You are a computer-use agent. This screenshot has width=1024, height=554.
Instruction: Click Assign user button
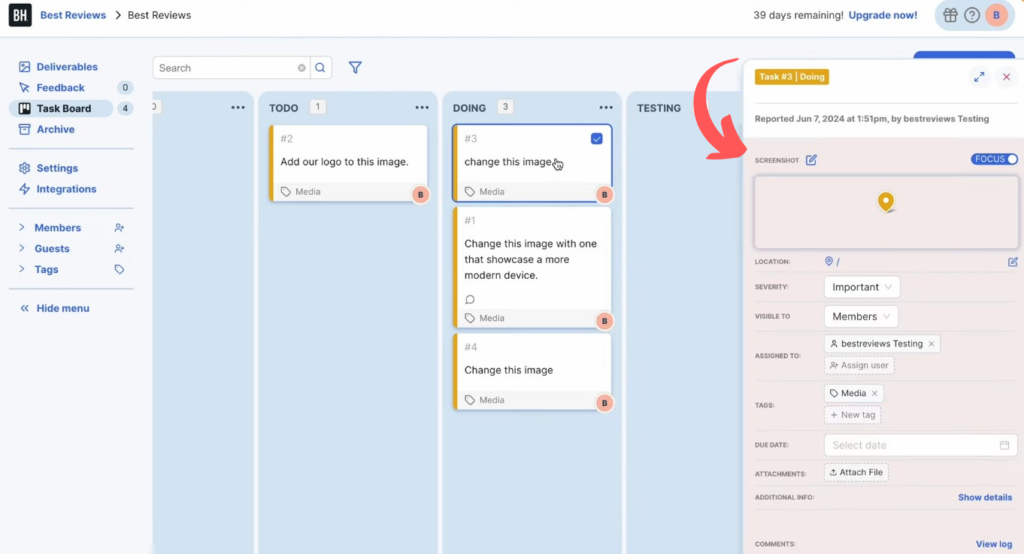point(859,366)
